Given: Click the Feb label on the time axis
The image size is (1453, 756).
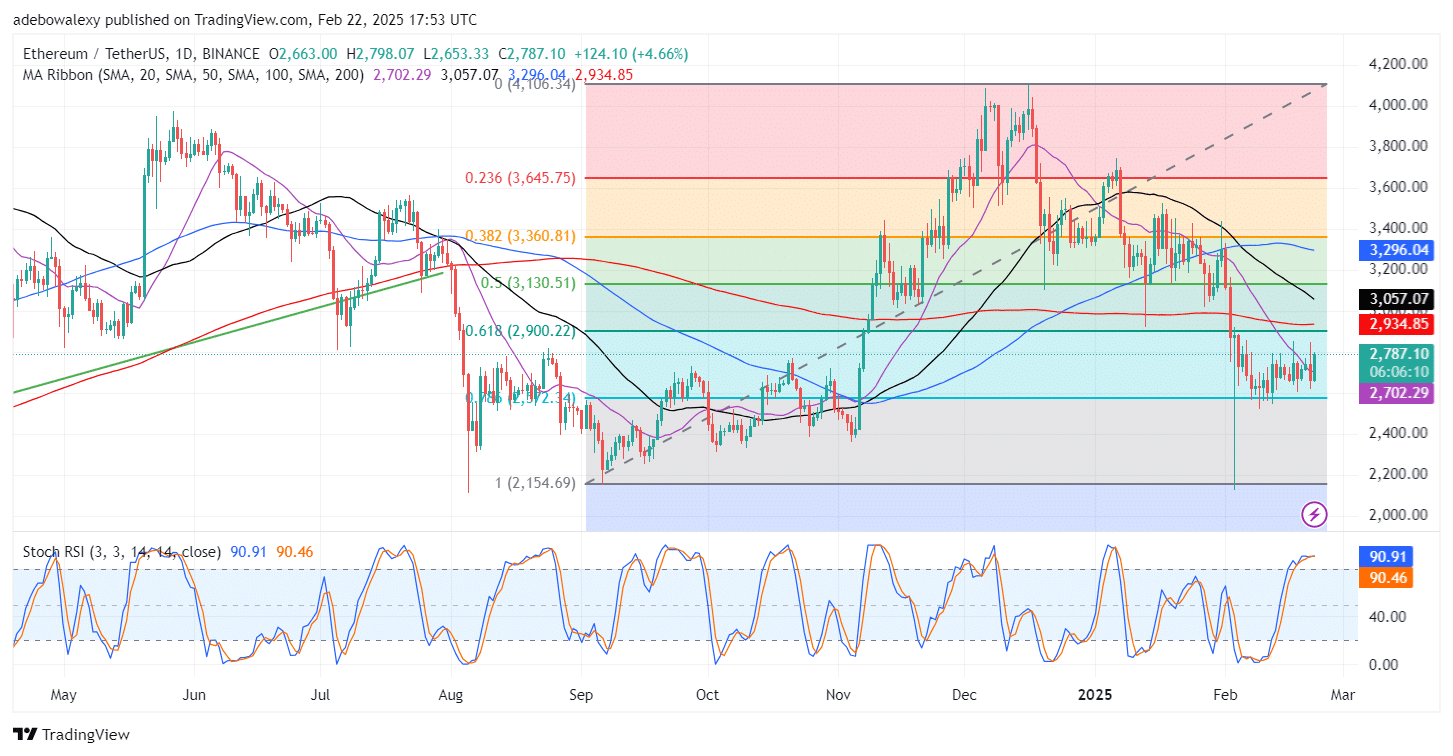Looking at the screenshot, I should (x=1224, y=694).
